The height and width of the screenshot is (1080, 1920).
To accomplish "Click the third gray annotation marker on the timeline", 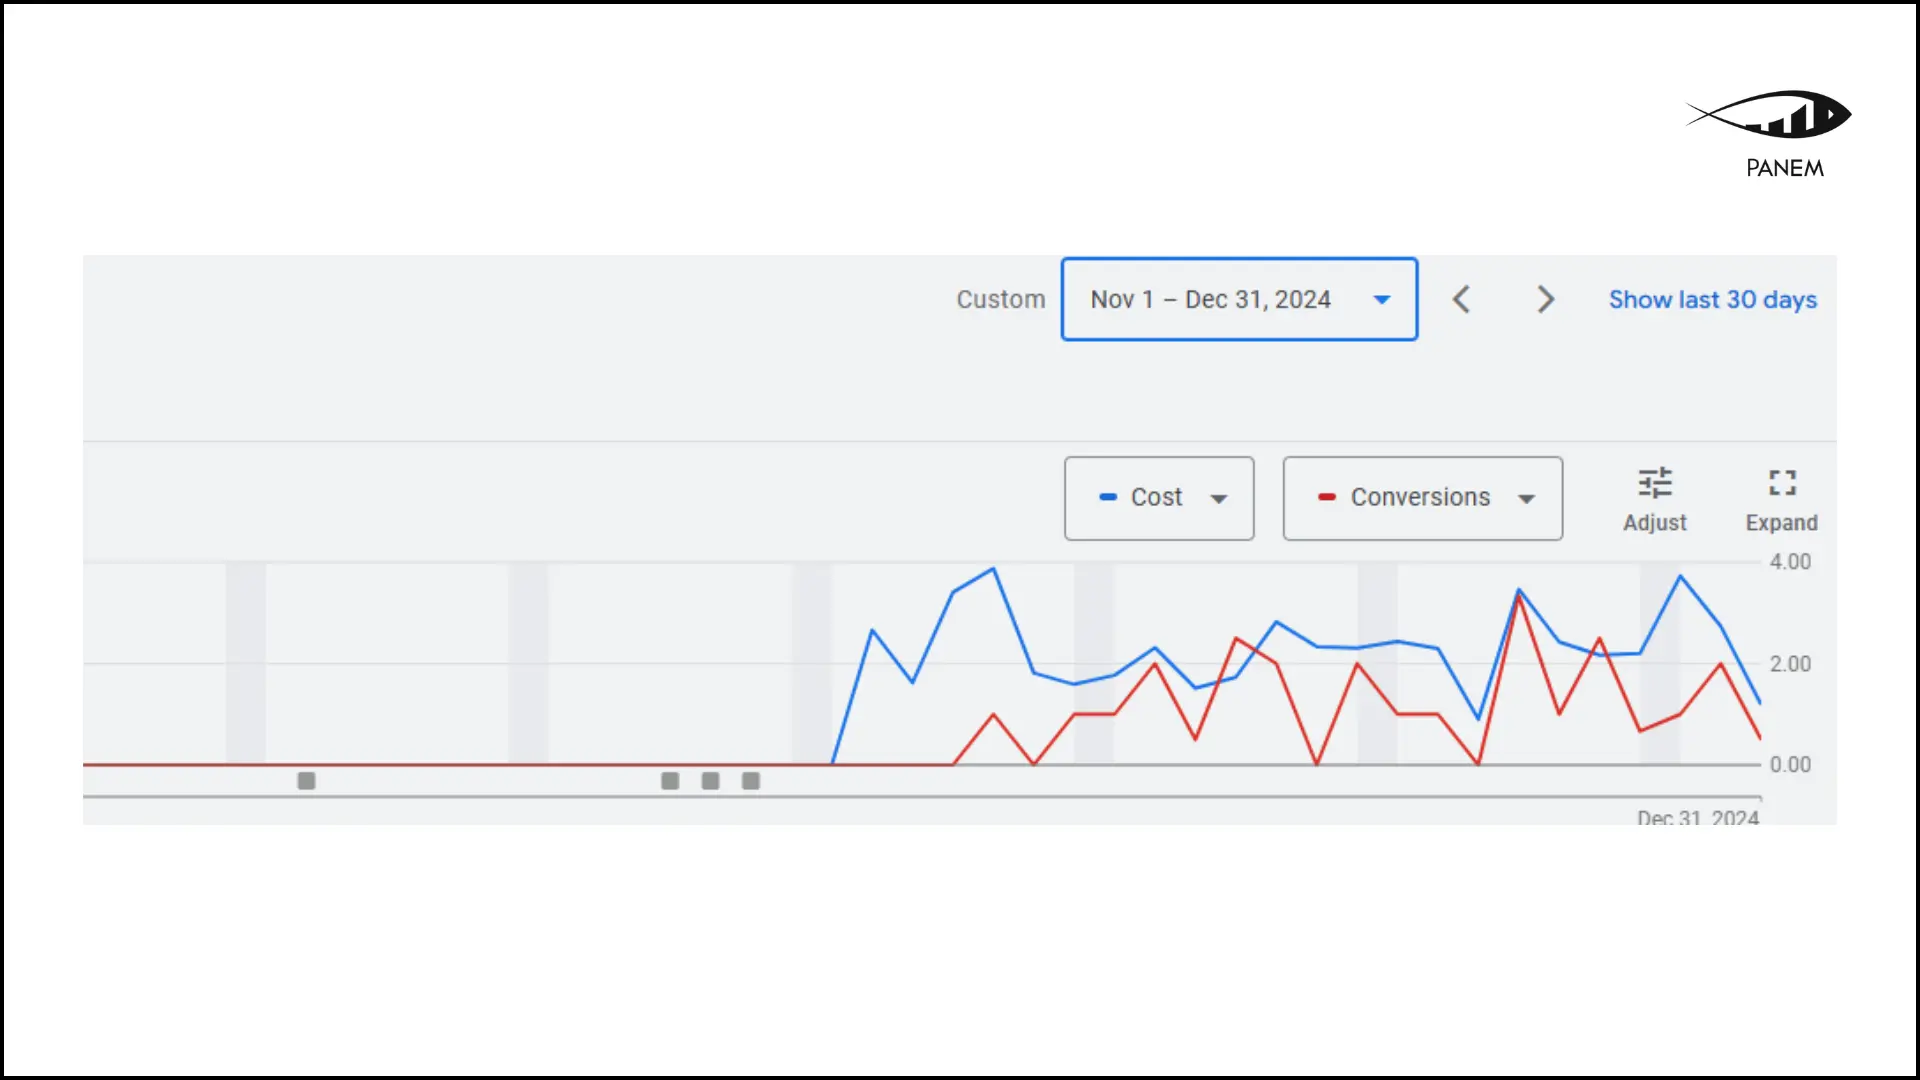I will click(711, 781).
